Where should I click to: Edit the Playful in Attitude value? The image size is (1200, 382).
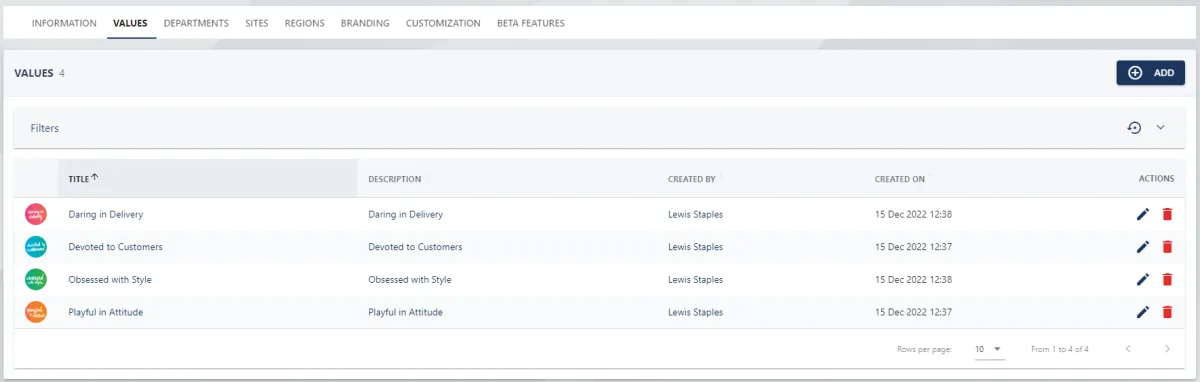pyautogui.click(x=1143, y=312)
